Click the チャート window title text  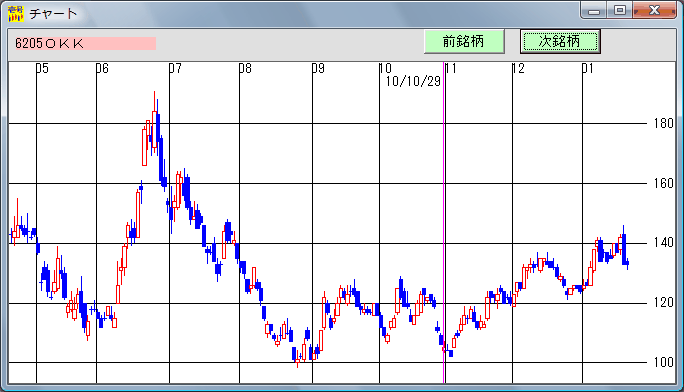pos(53,14)
